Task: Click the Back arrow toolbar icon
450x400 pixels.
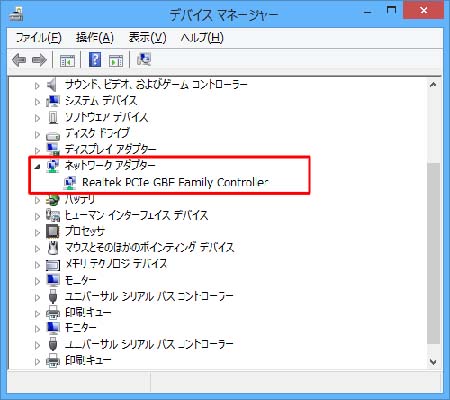Action: (19, 60)
